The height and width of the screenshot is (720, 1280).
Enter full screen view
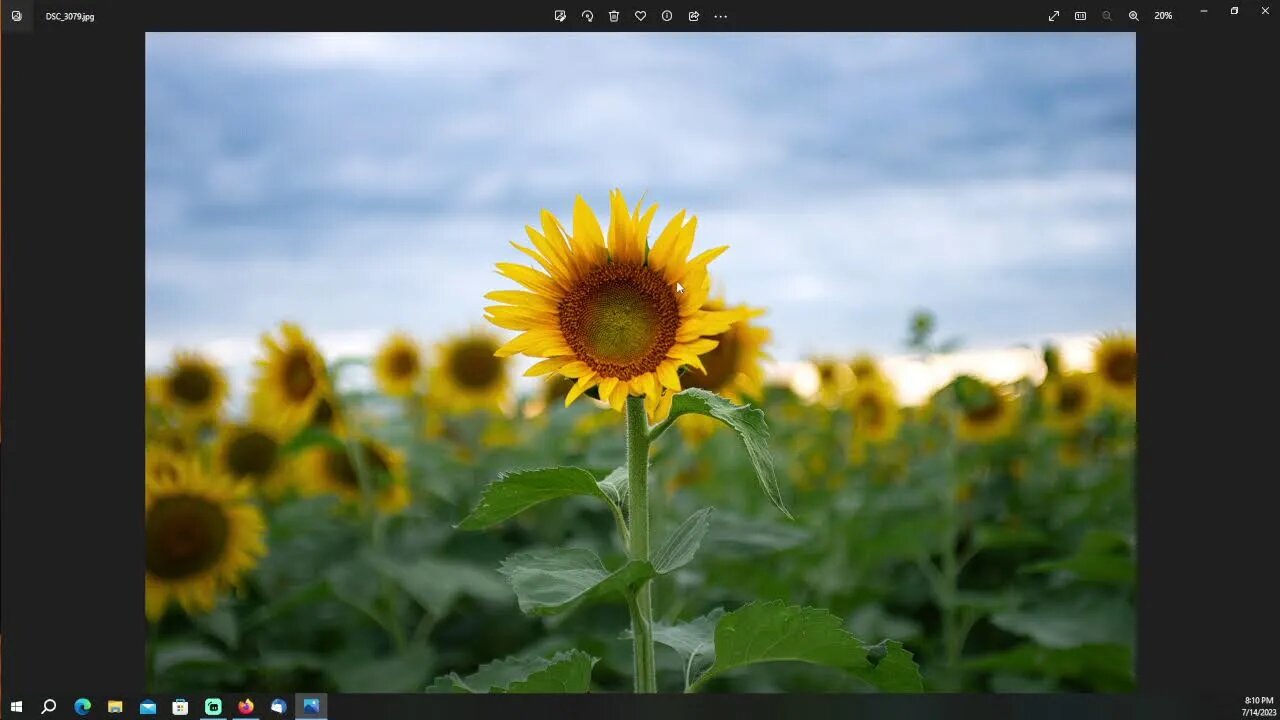pos(1054,16)
